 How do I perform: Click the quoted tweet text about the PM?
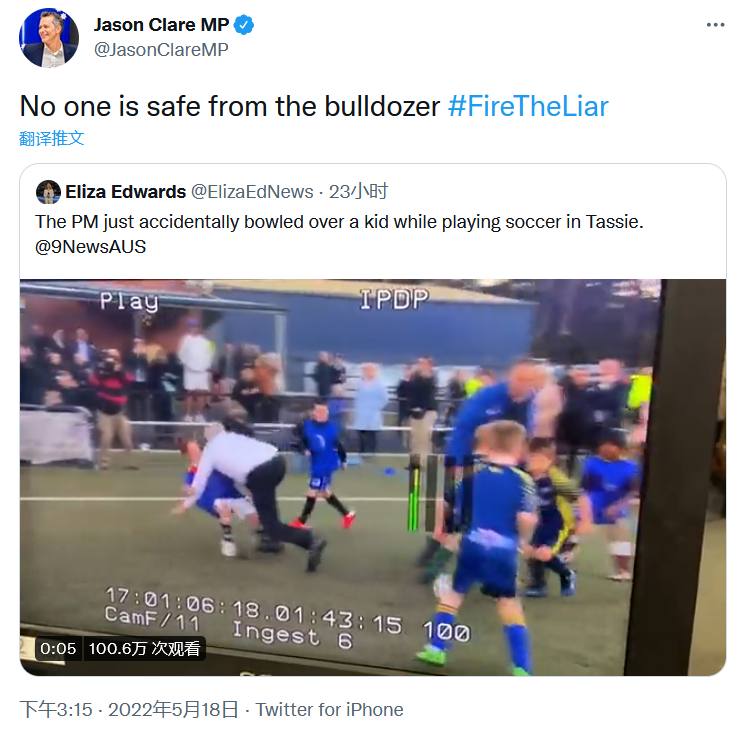(338, 221)
